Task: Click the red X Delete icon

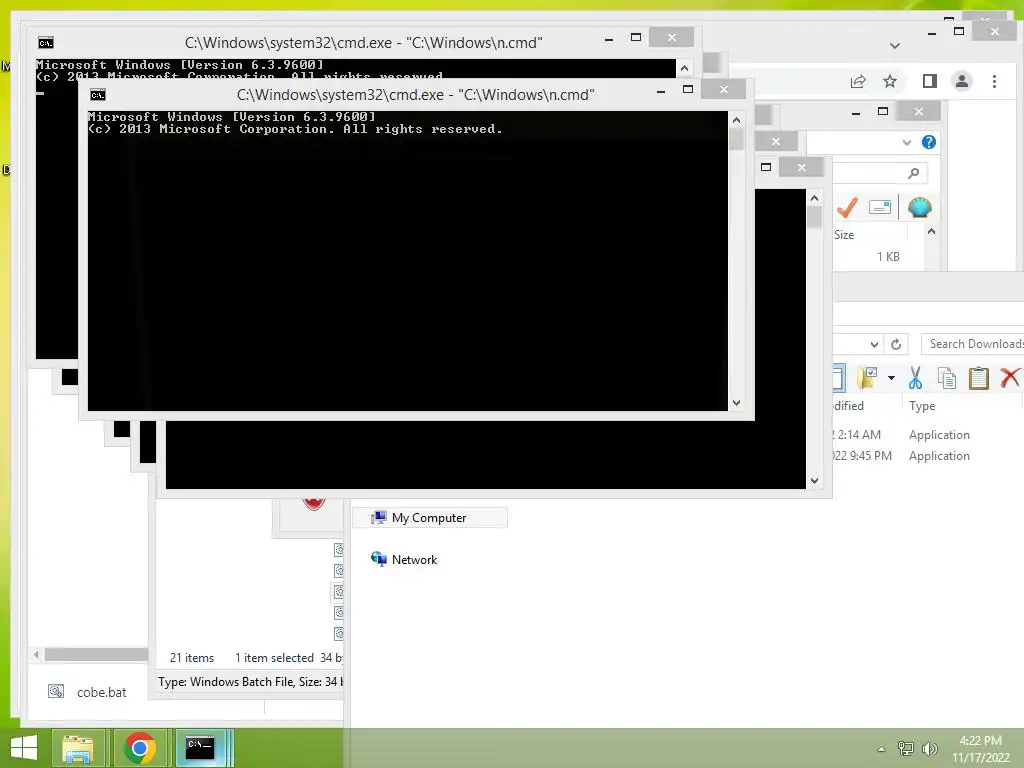Action: [x=1010, y=377]
